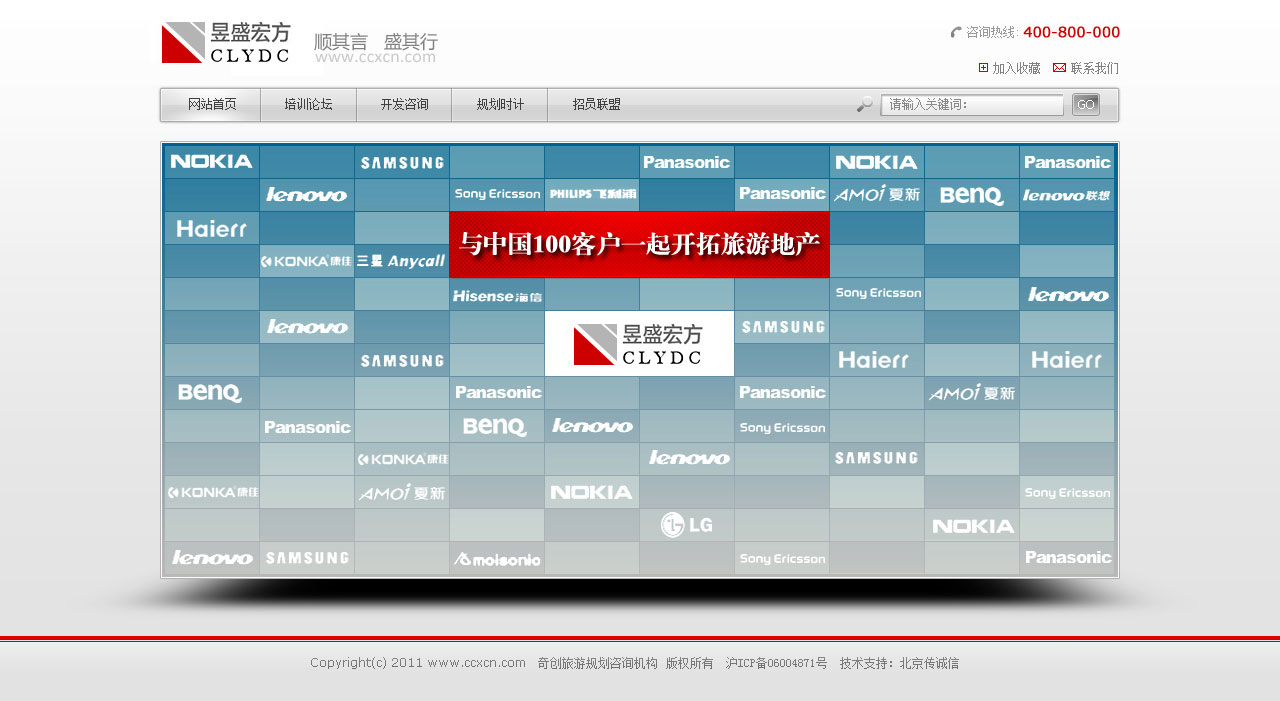Image resolution: width=1280 pixels, height=701 pixels.
Task: Click the molsonic logo tile
Action: click(x=497, y=559)
